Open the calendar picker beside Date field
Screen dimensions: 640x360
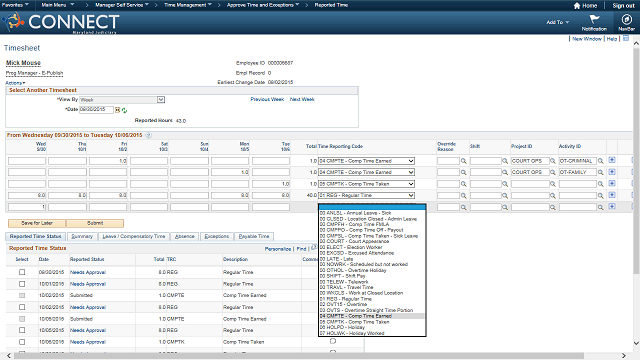(118, 110)
